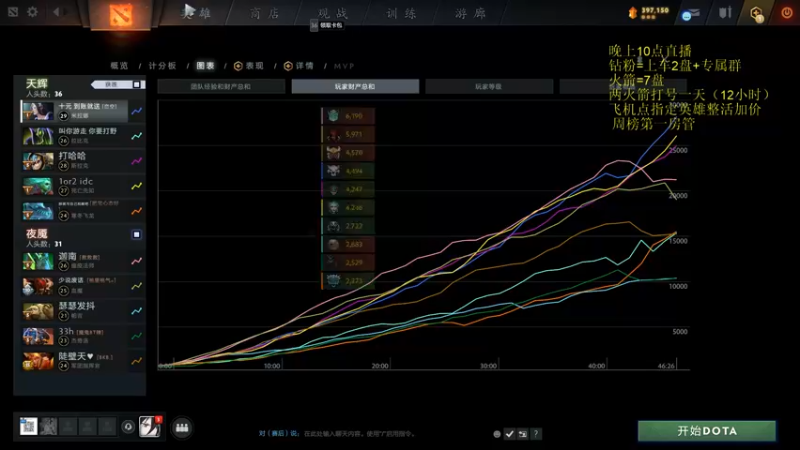Open the 英雄 heroes tab
The width and height of the screenshot is (800, 450).
click(x=196, y=13)
